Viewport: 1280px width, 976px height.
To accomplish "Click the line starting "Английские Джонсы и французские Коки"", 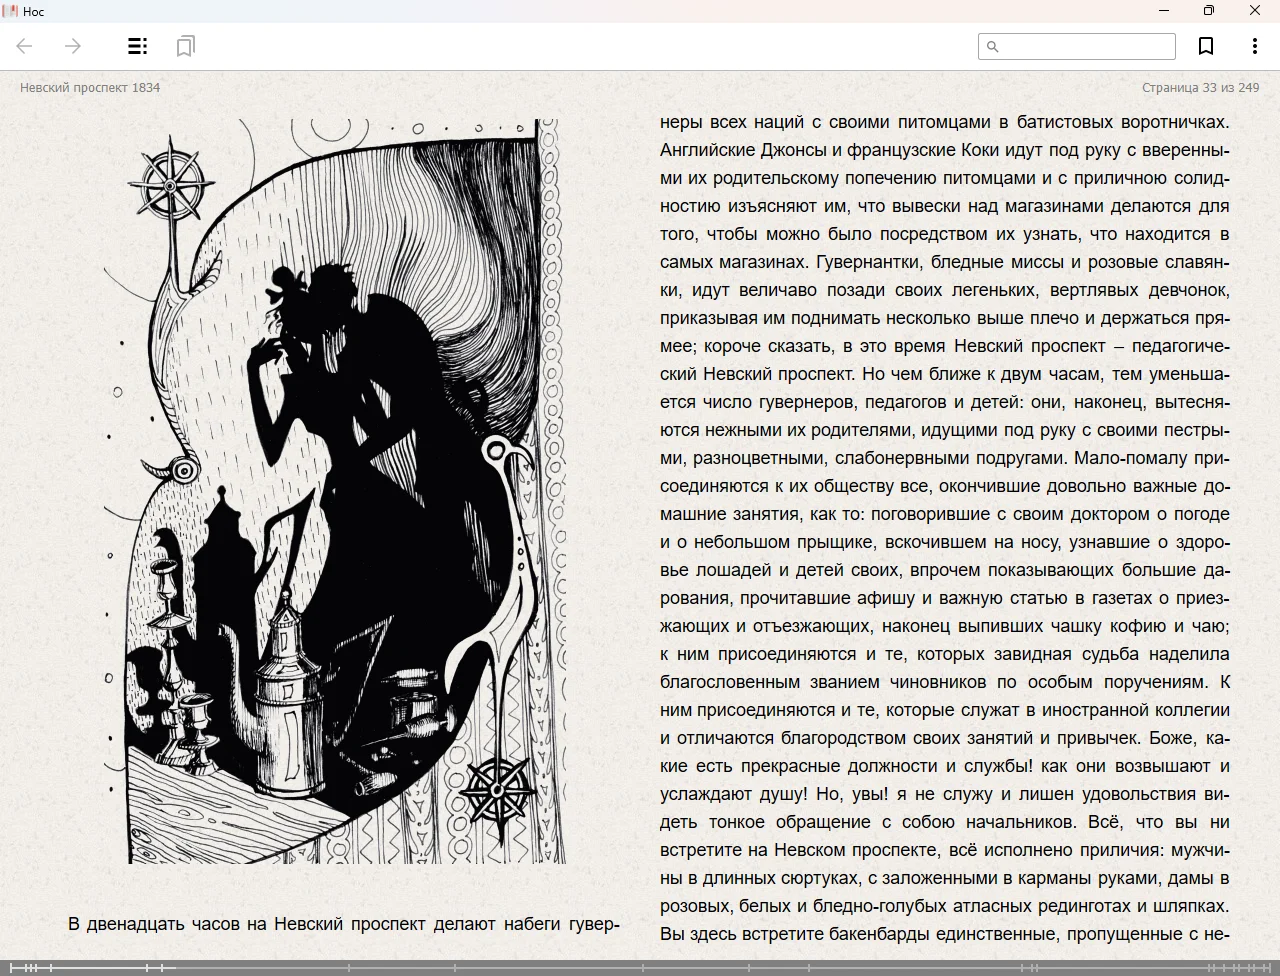I will [x=945, y=150].
